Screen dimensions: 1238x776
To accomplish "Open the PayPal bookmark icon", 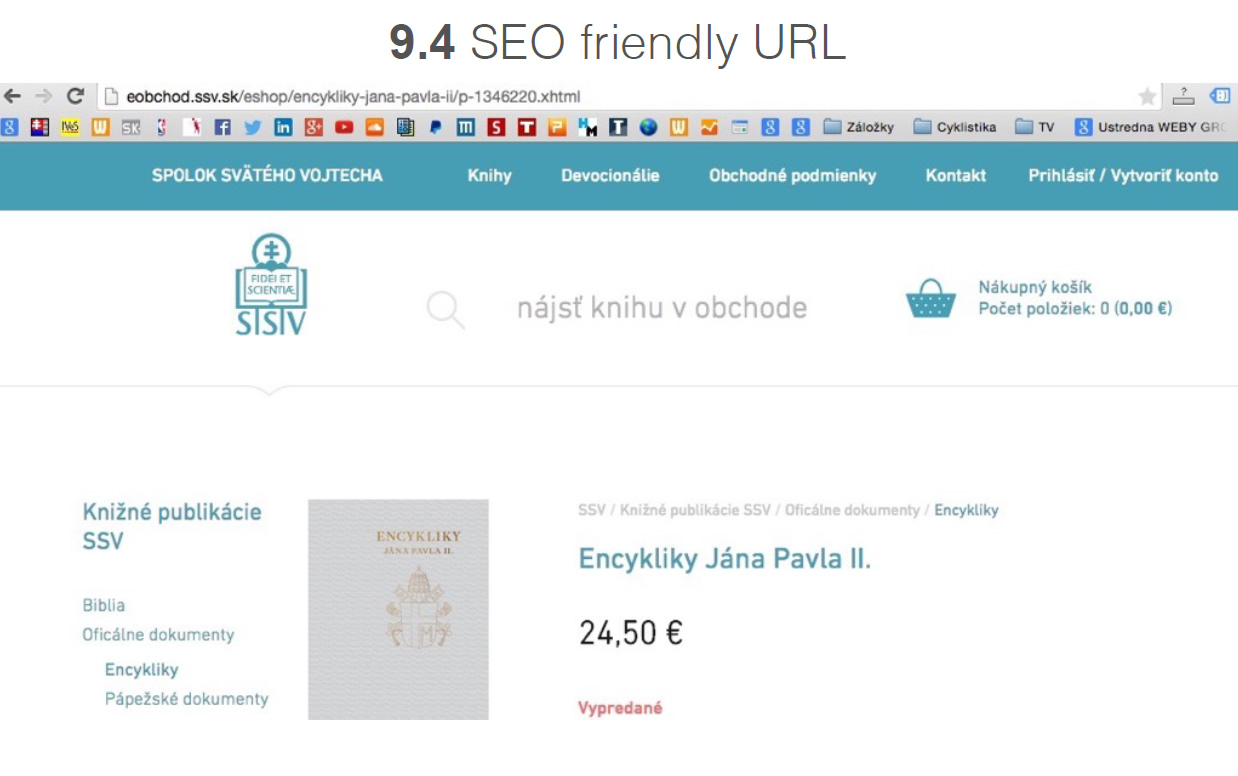I will (436, 127).
